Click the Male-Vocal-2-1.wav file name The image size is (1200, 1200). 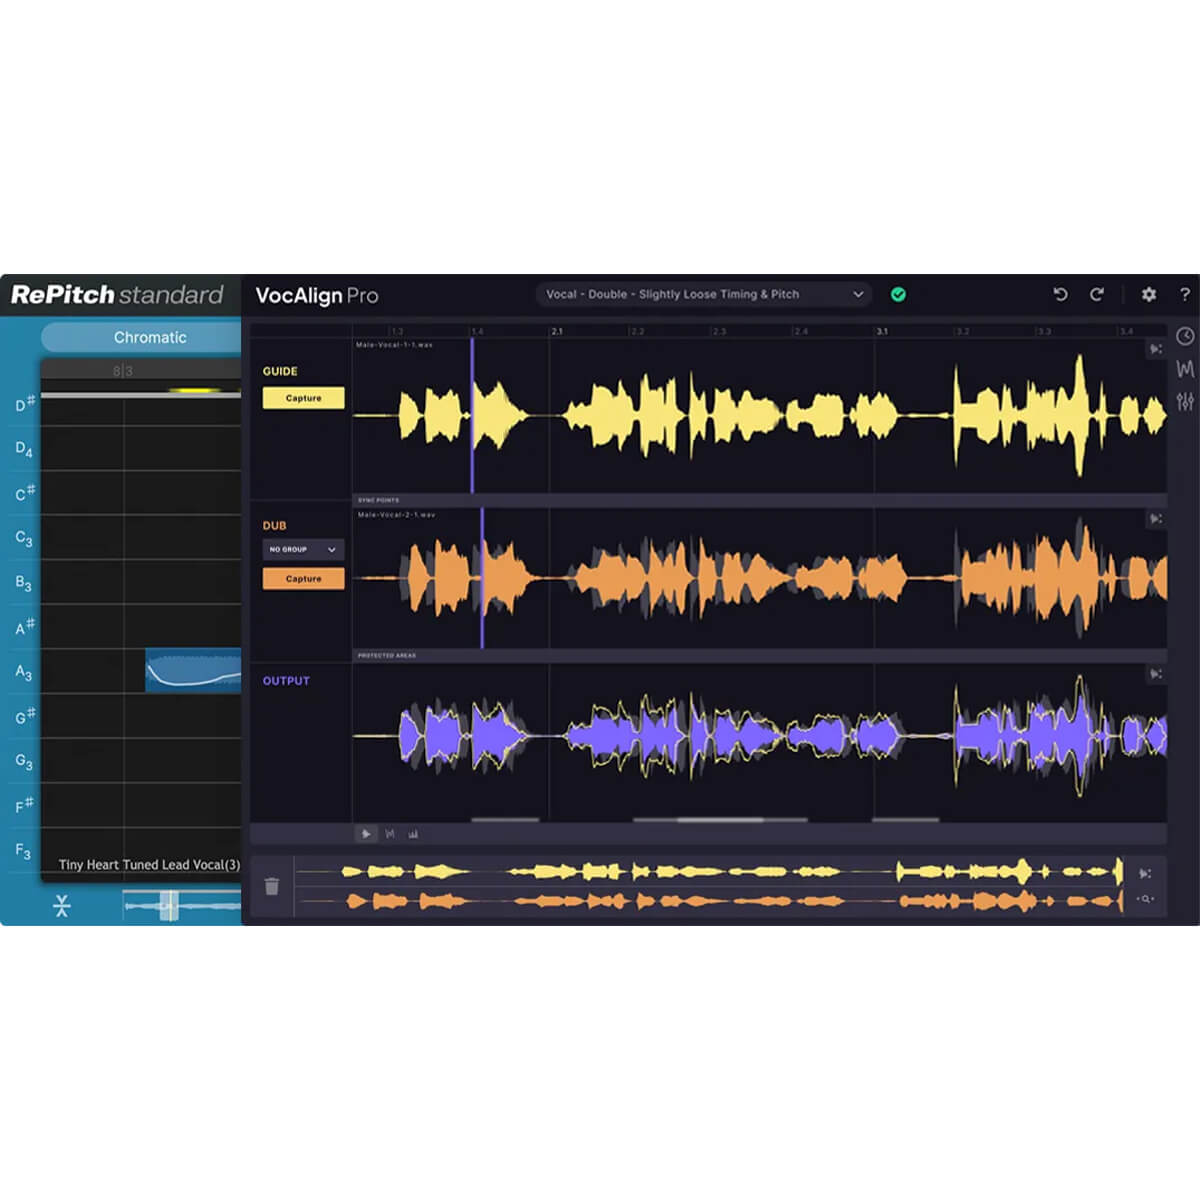coord(396,515)
